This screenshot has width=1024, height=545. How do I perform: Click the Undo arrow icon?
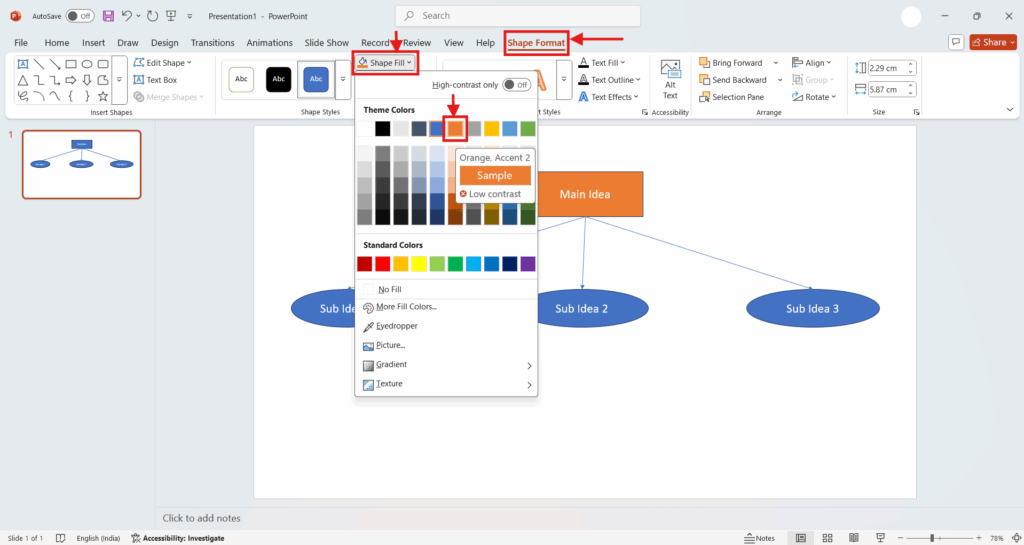(x=126, y=16)
